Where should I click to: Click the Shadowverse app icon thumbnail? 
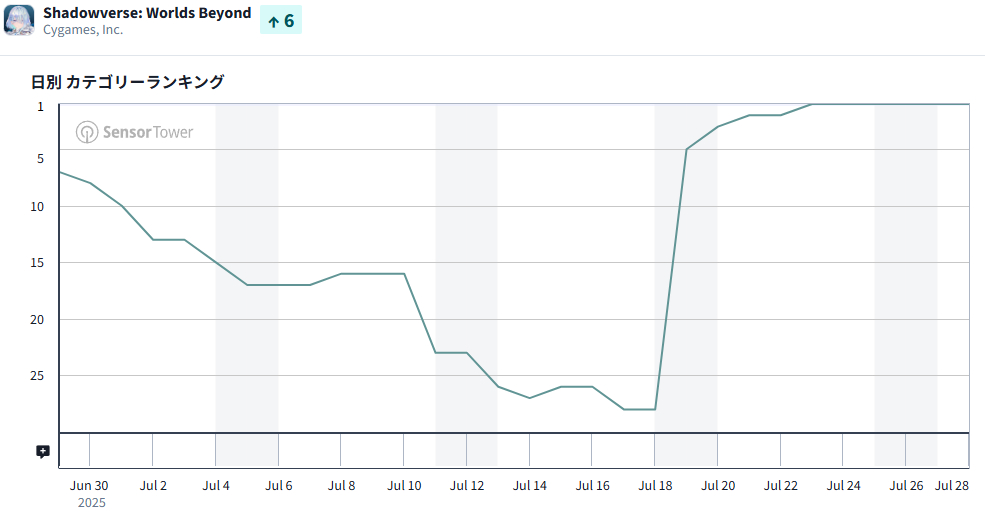click(x=19, y=20)
